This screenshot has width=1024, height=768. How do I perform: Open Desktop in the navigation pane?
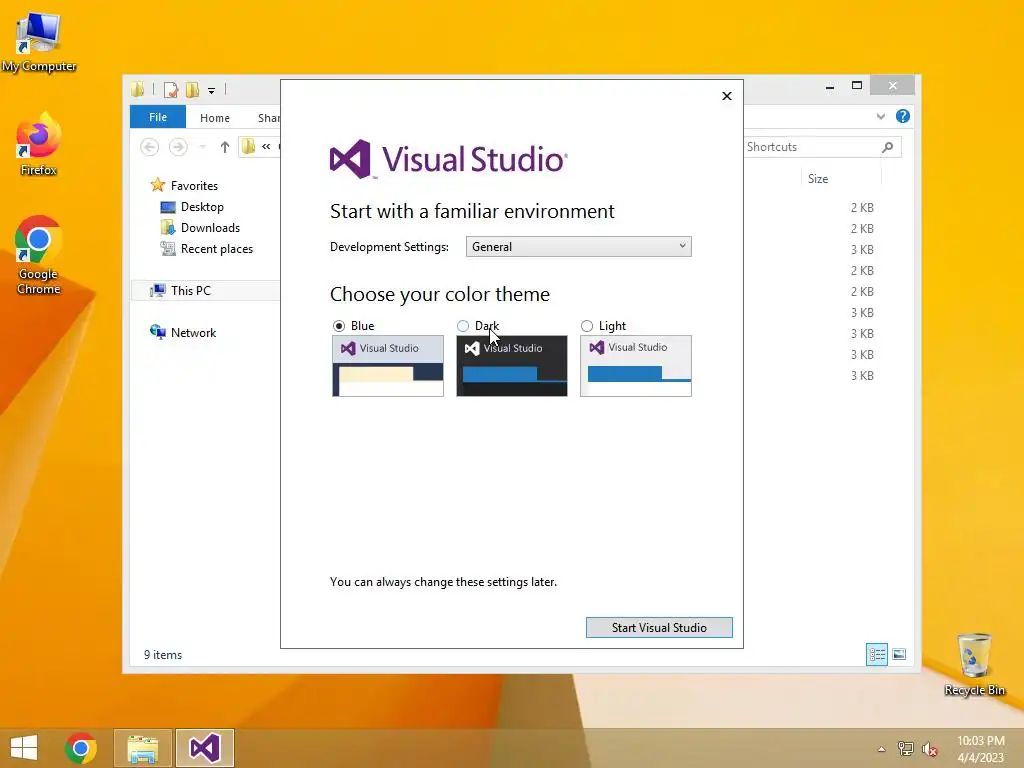click(x=192, y=207)
